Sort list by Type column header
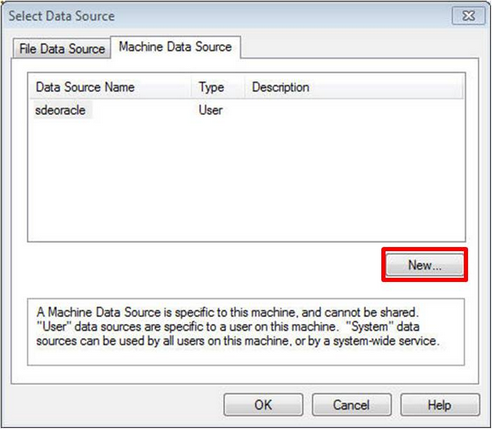 (218, 87)
